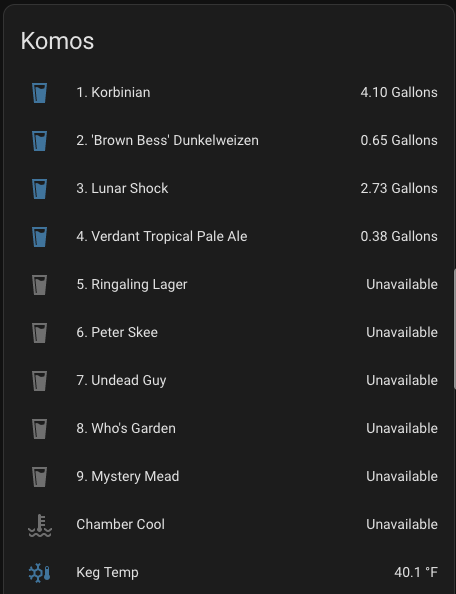Click the Who's Garden cup icon
Viewport: 456px width, 594px height.
coord(39,429)
